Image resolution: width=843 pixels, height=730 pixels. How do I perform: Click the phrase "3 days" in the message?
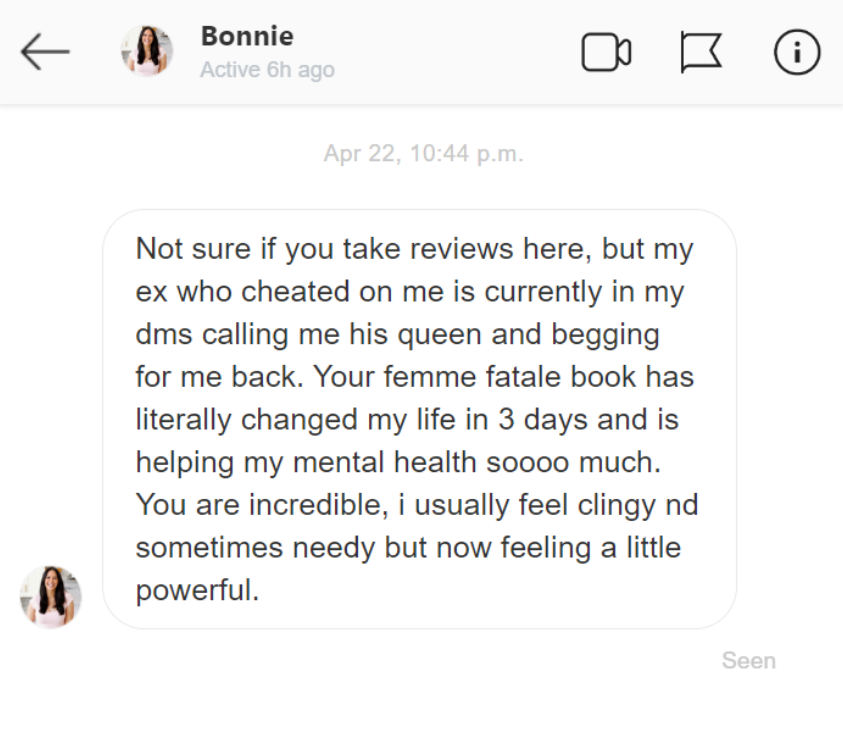coord(541,419)
